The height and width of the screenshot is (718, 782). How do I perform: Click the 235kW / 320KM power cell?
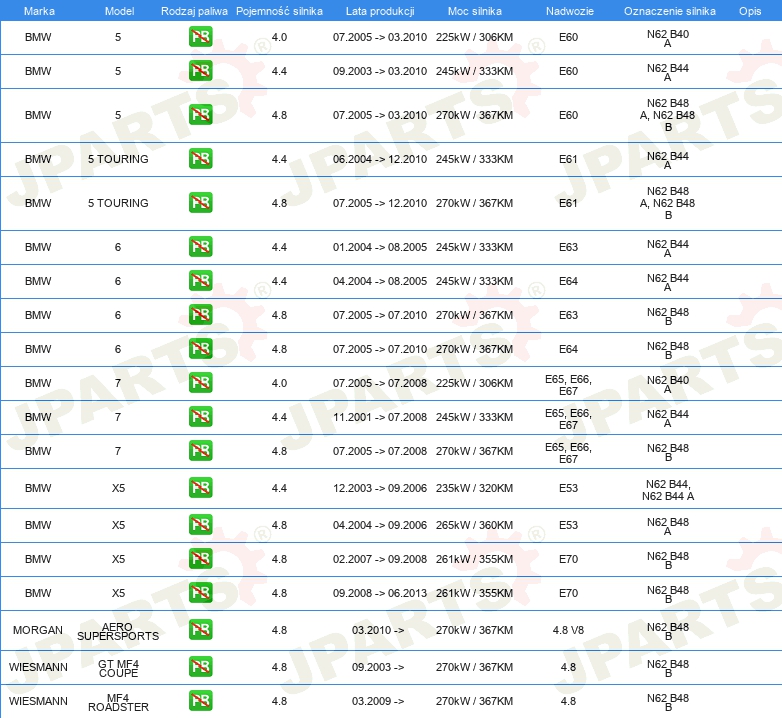[x=474, y=488]
